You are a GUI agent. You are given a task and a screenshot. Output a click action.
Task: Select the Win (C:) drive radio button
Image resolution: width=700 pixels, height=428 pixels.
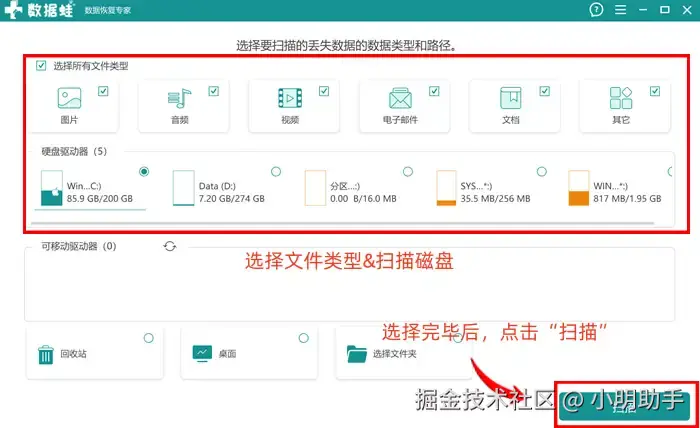pyautogui.click(x=144, y=171)
